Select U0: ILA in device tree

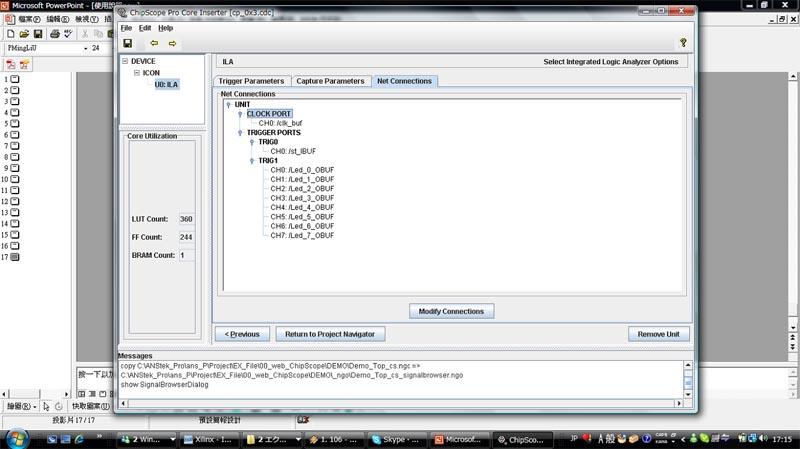(166, 85)
